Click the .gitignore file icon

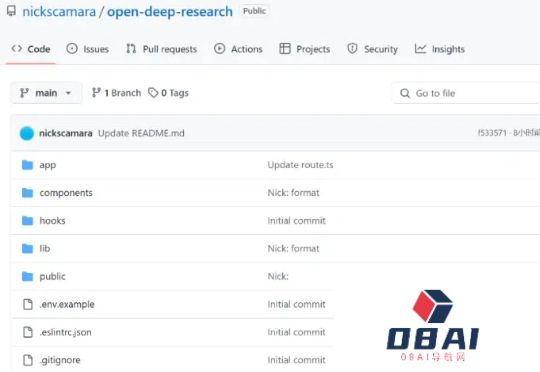[x=28, y=360]
